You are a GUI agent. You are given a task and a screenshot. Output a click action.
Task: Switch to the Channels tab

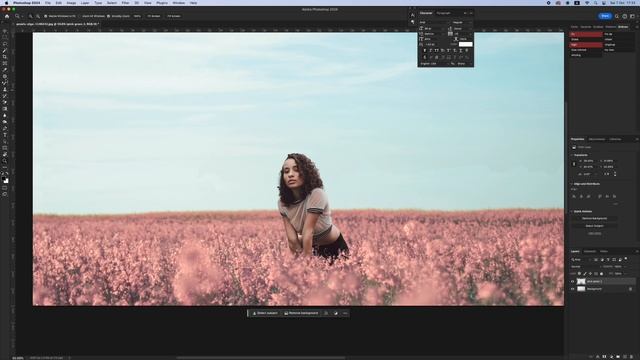[x=589, y=251]
